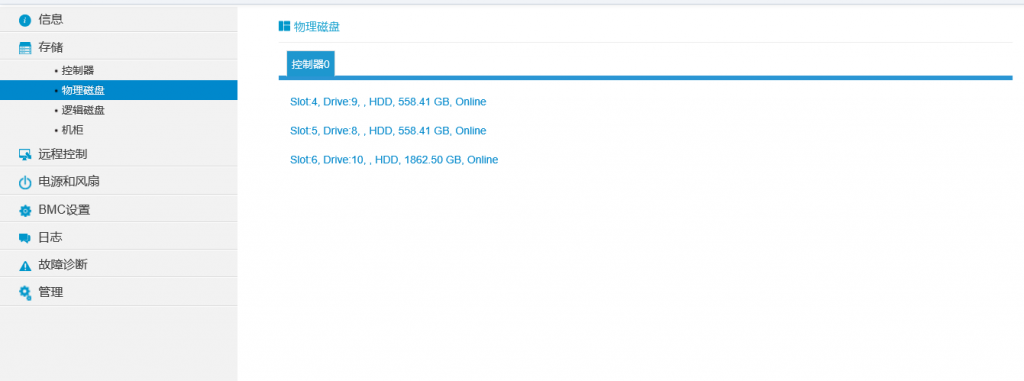Open the Slot:6 Drive:10 disk link

[x=394, y=159]
